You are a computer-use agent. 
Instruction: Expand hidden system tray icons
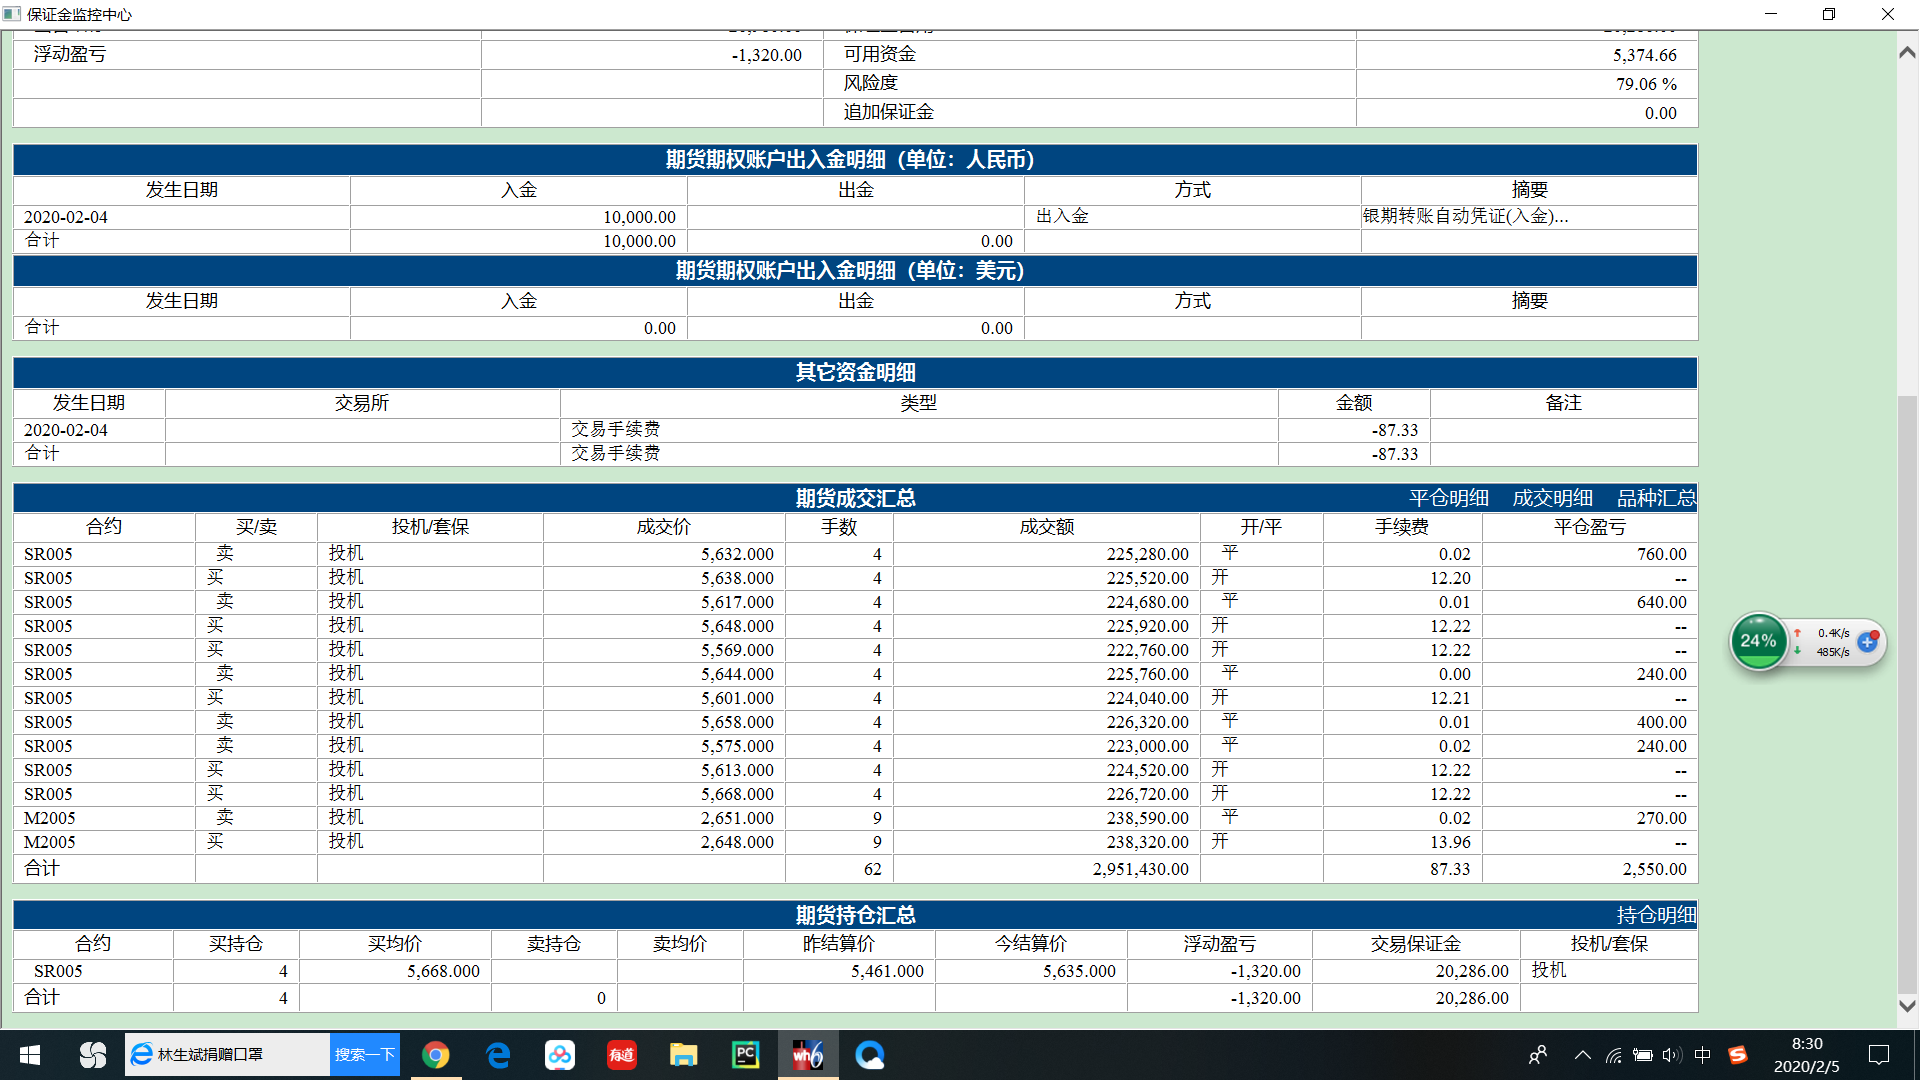point(1582,1055)
